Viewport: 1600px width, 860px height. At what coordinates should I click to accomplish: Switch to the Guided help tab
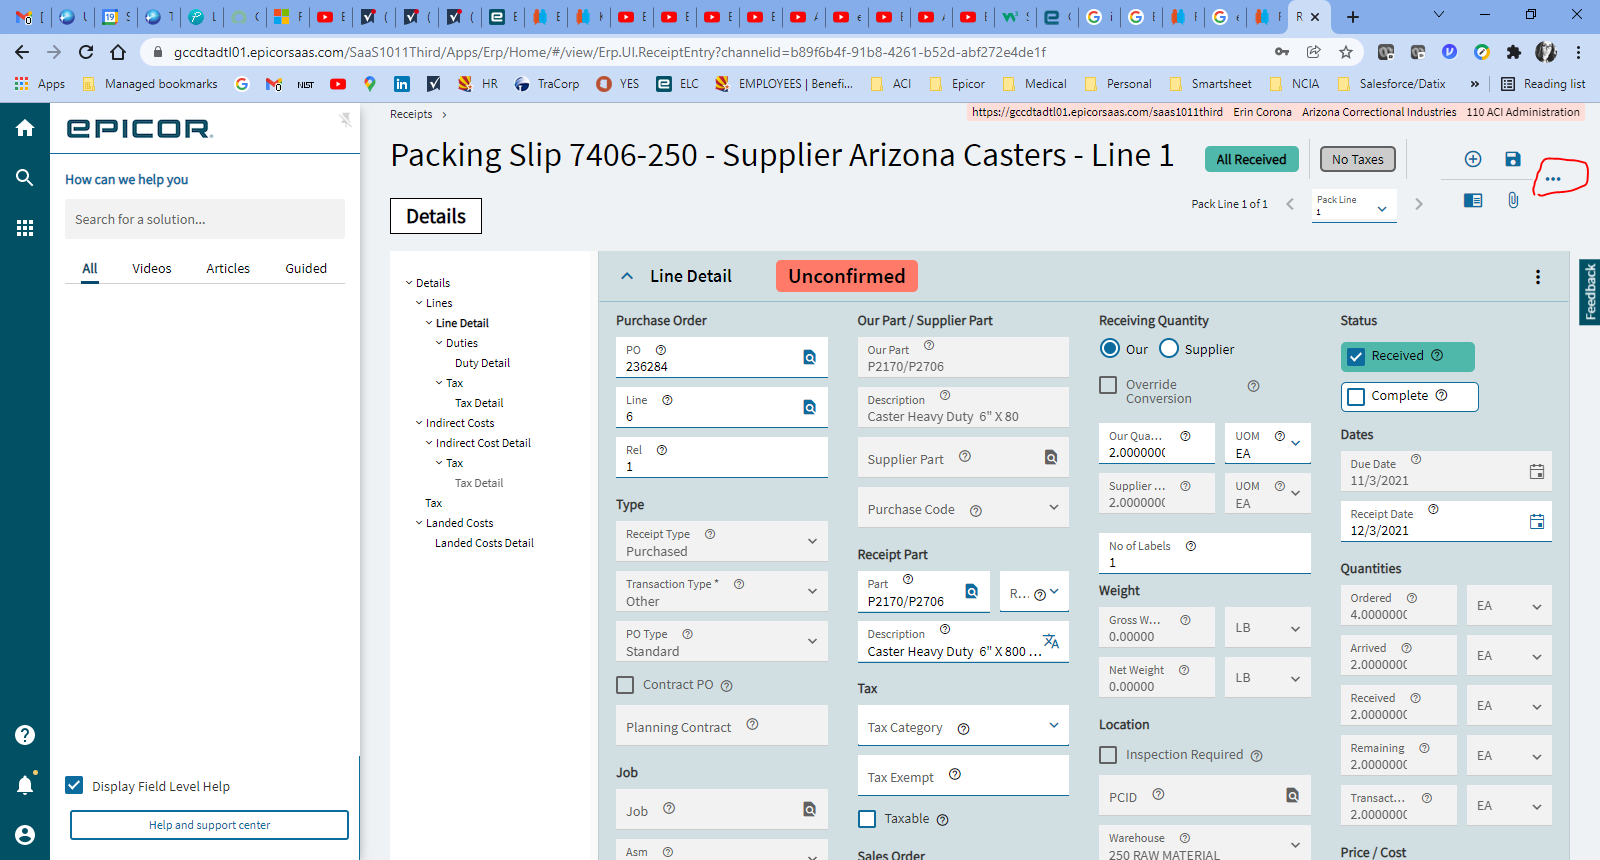306,268
